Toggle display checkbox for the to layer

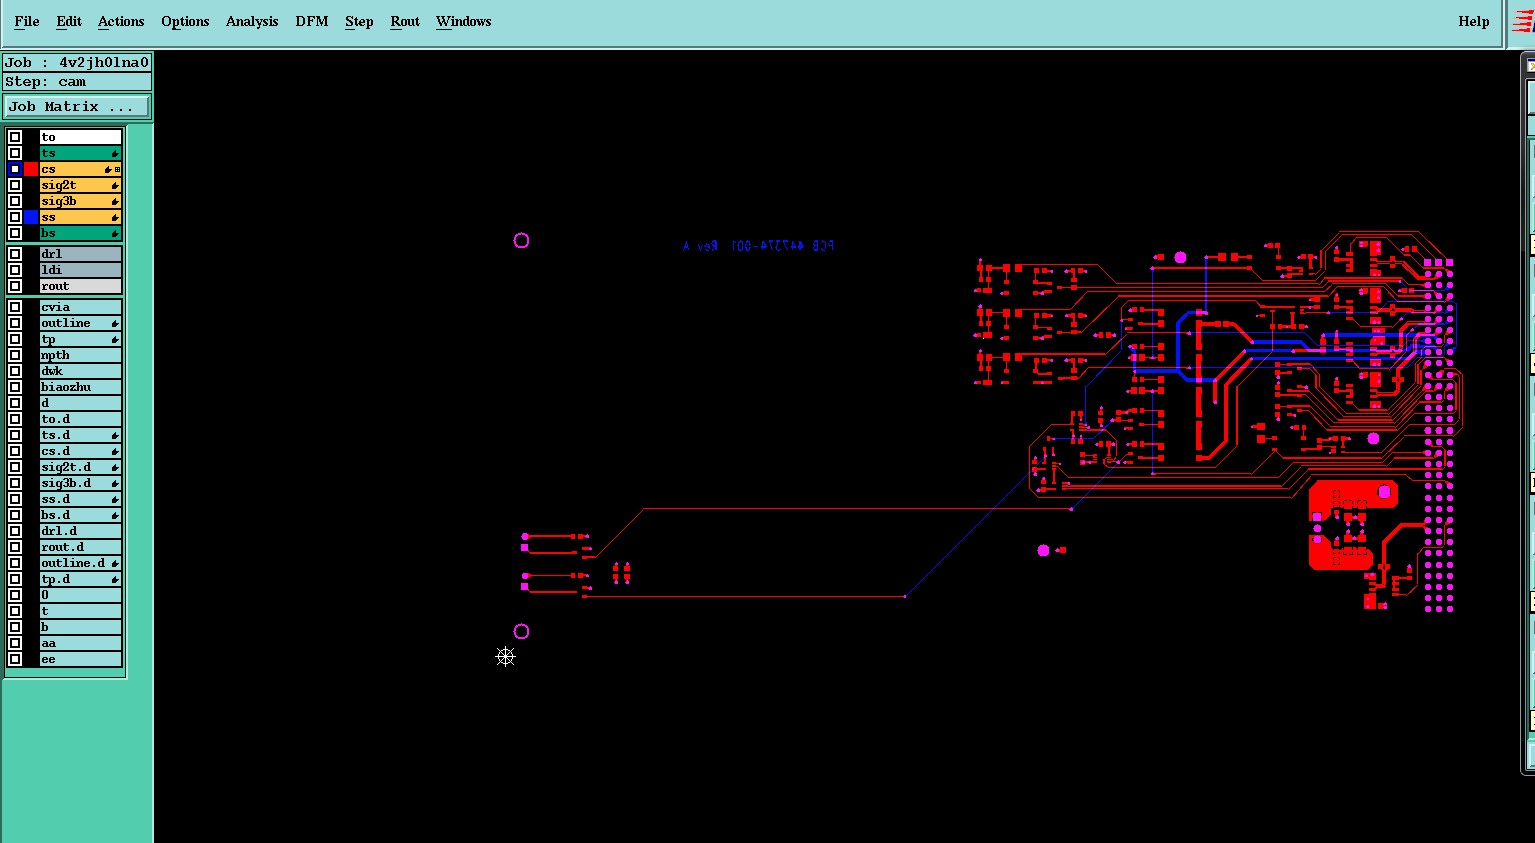(x=15, y=137)
